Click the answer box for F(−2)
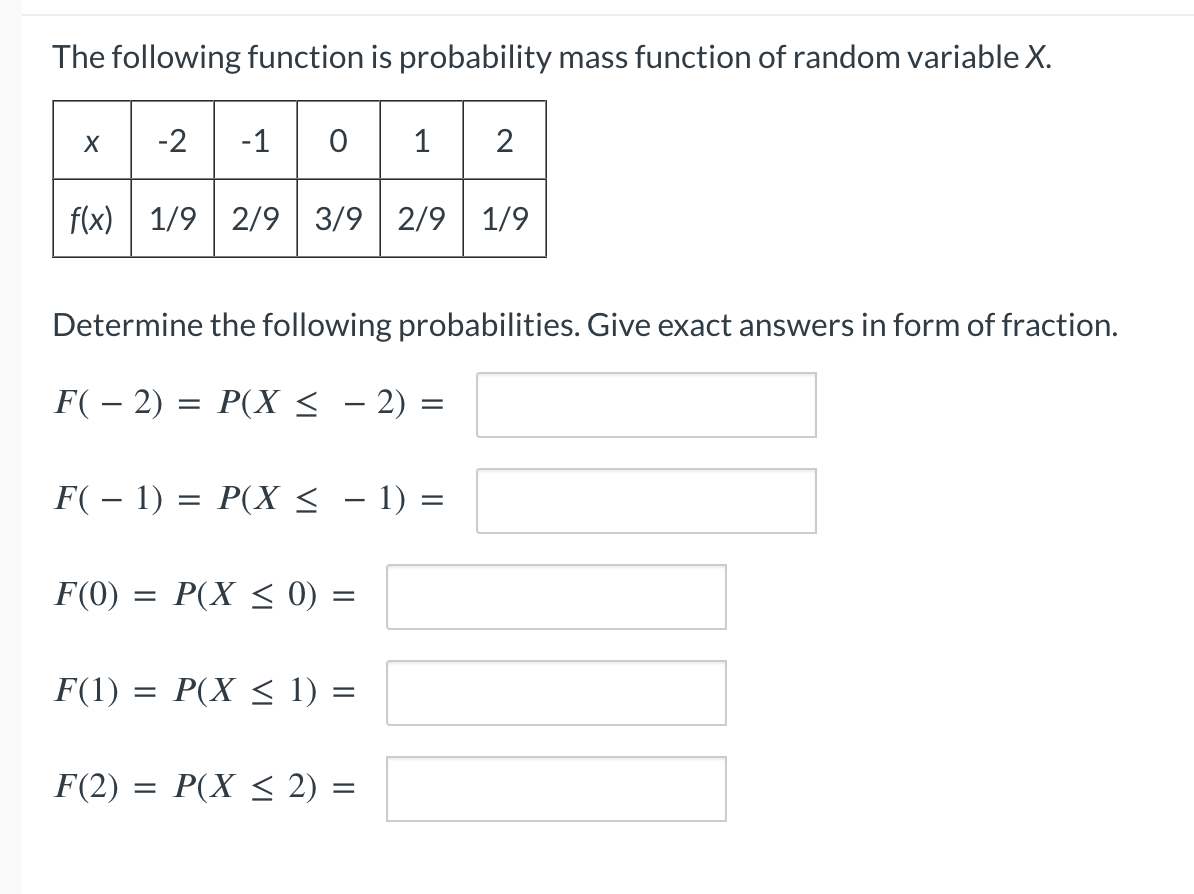This screenshot has width=1194, height=894. tap(646, 404)
